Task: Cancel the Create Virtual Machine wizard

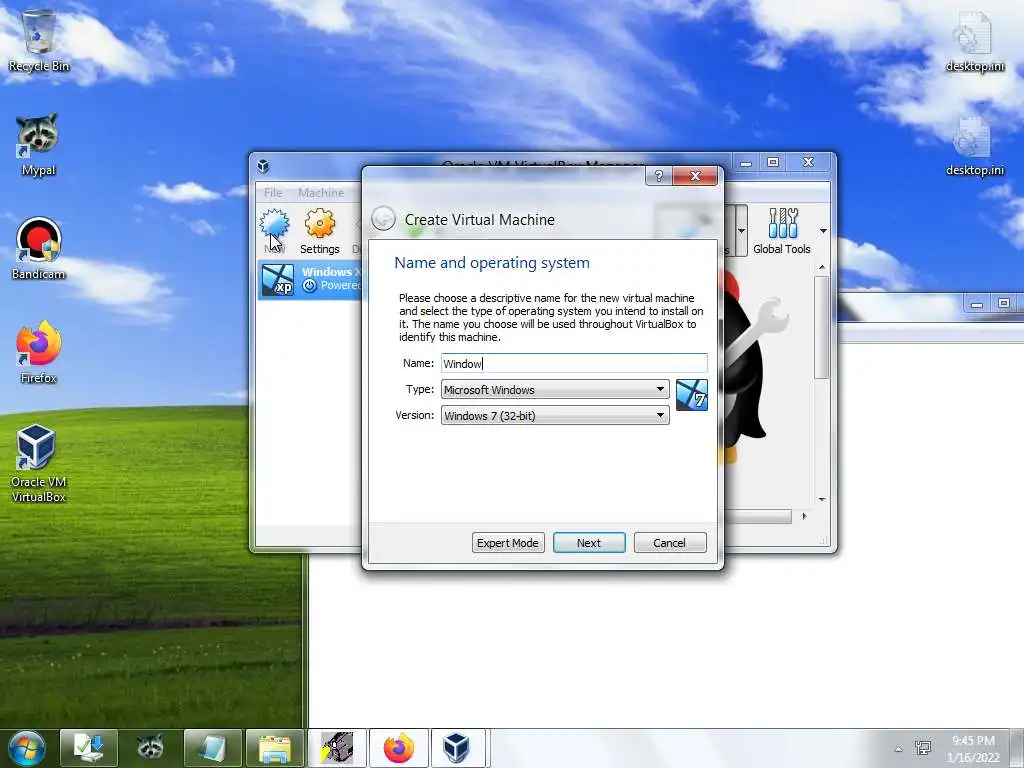Action: pos(670,543)
